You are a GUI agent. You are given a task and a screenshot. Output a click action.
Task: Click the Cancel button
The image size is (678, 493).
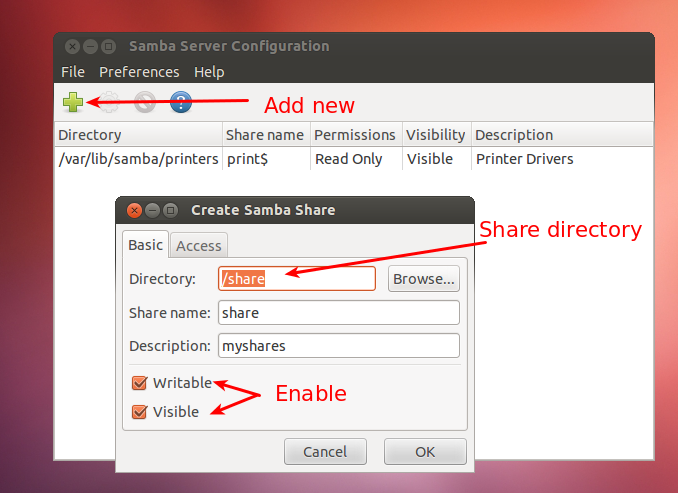point(325,452)
